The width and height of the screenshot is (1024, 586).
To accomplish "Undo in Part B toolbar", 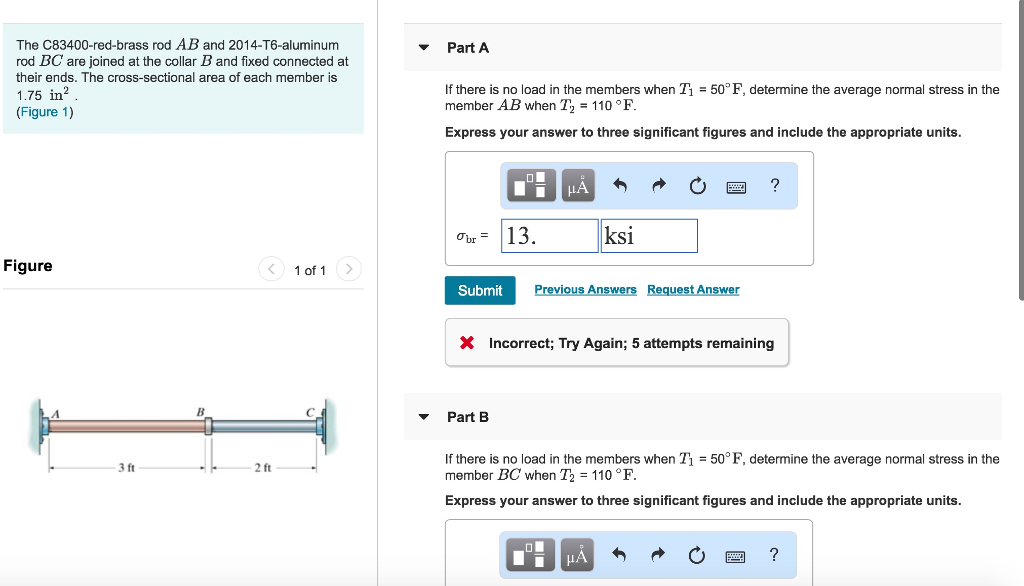I will coord(620,555).
